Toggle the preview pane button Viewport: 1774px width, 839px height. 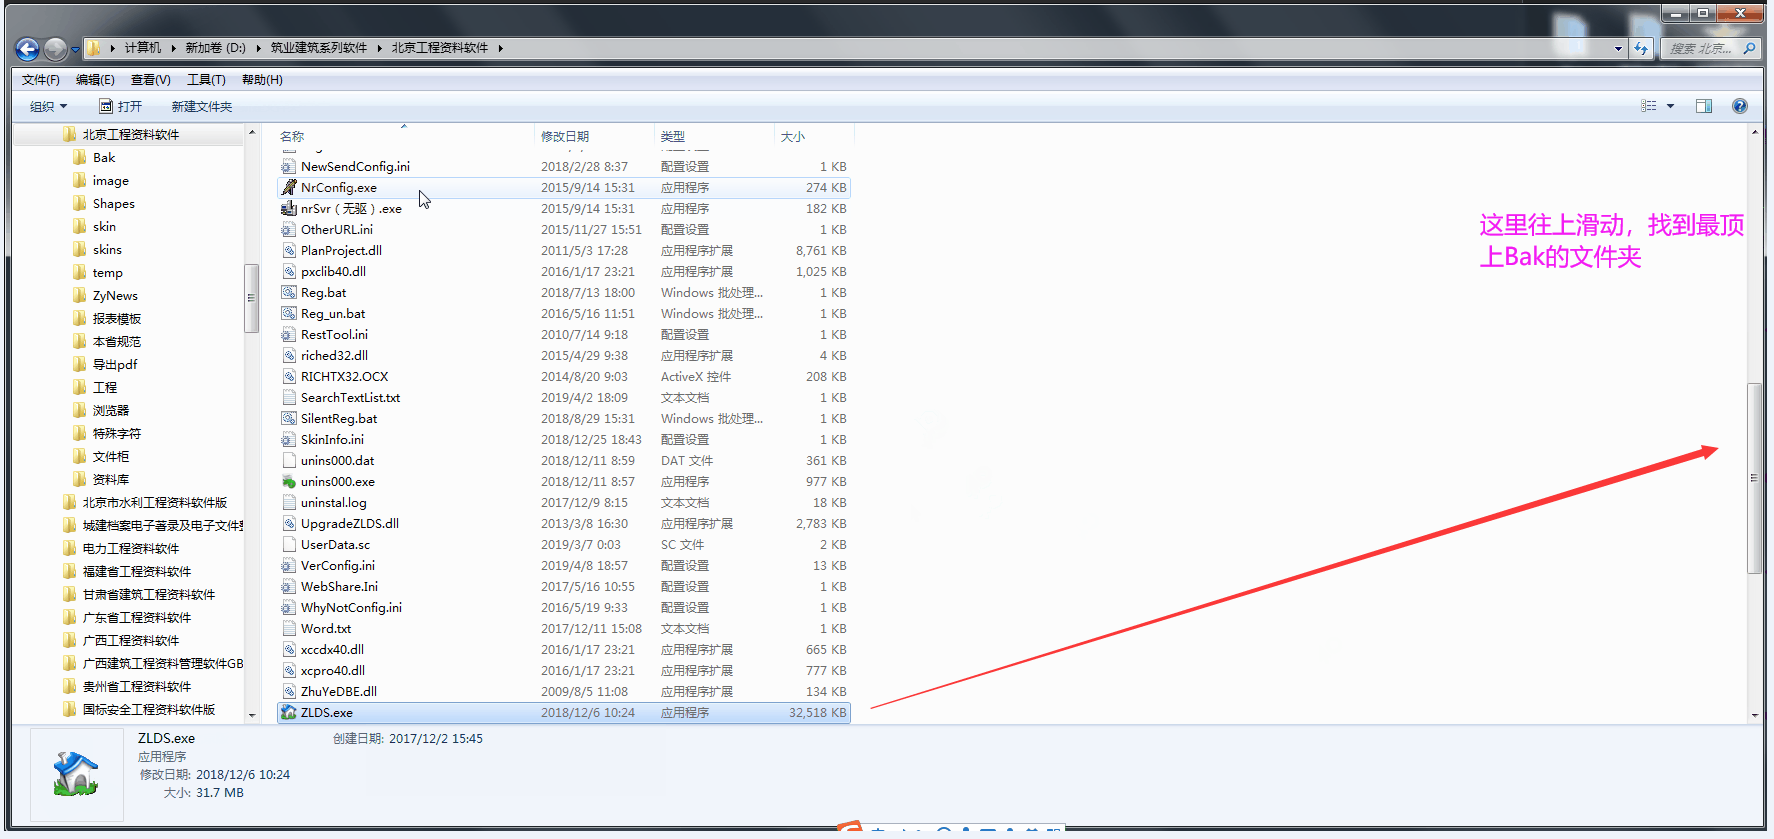click(1704, 106)
